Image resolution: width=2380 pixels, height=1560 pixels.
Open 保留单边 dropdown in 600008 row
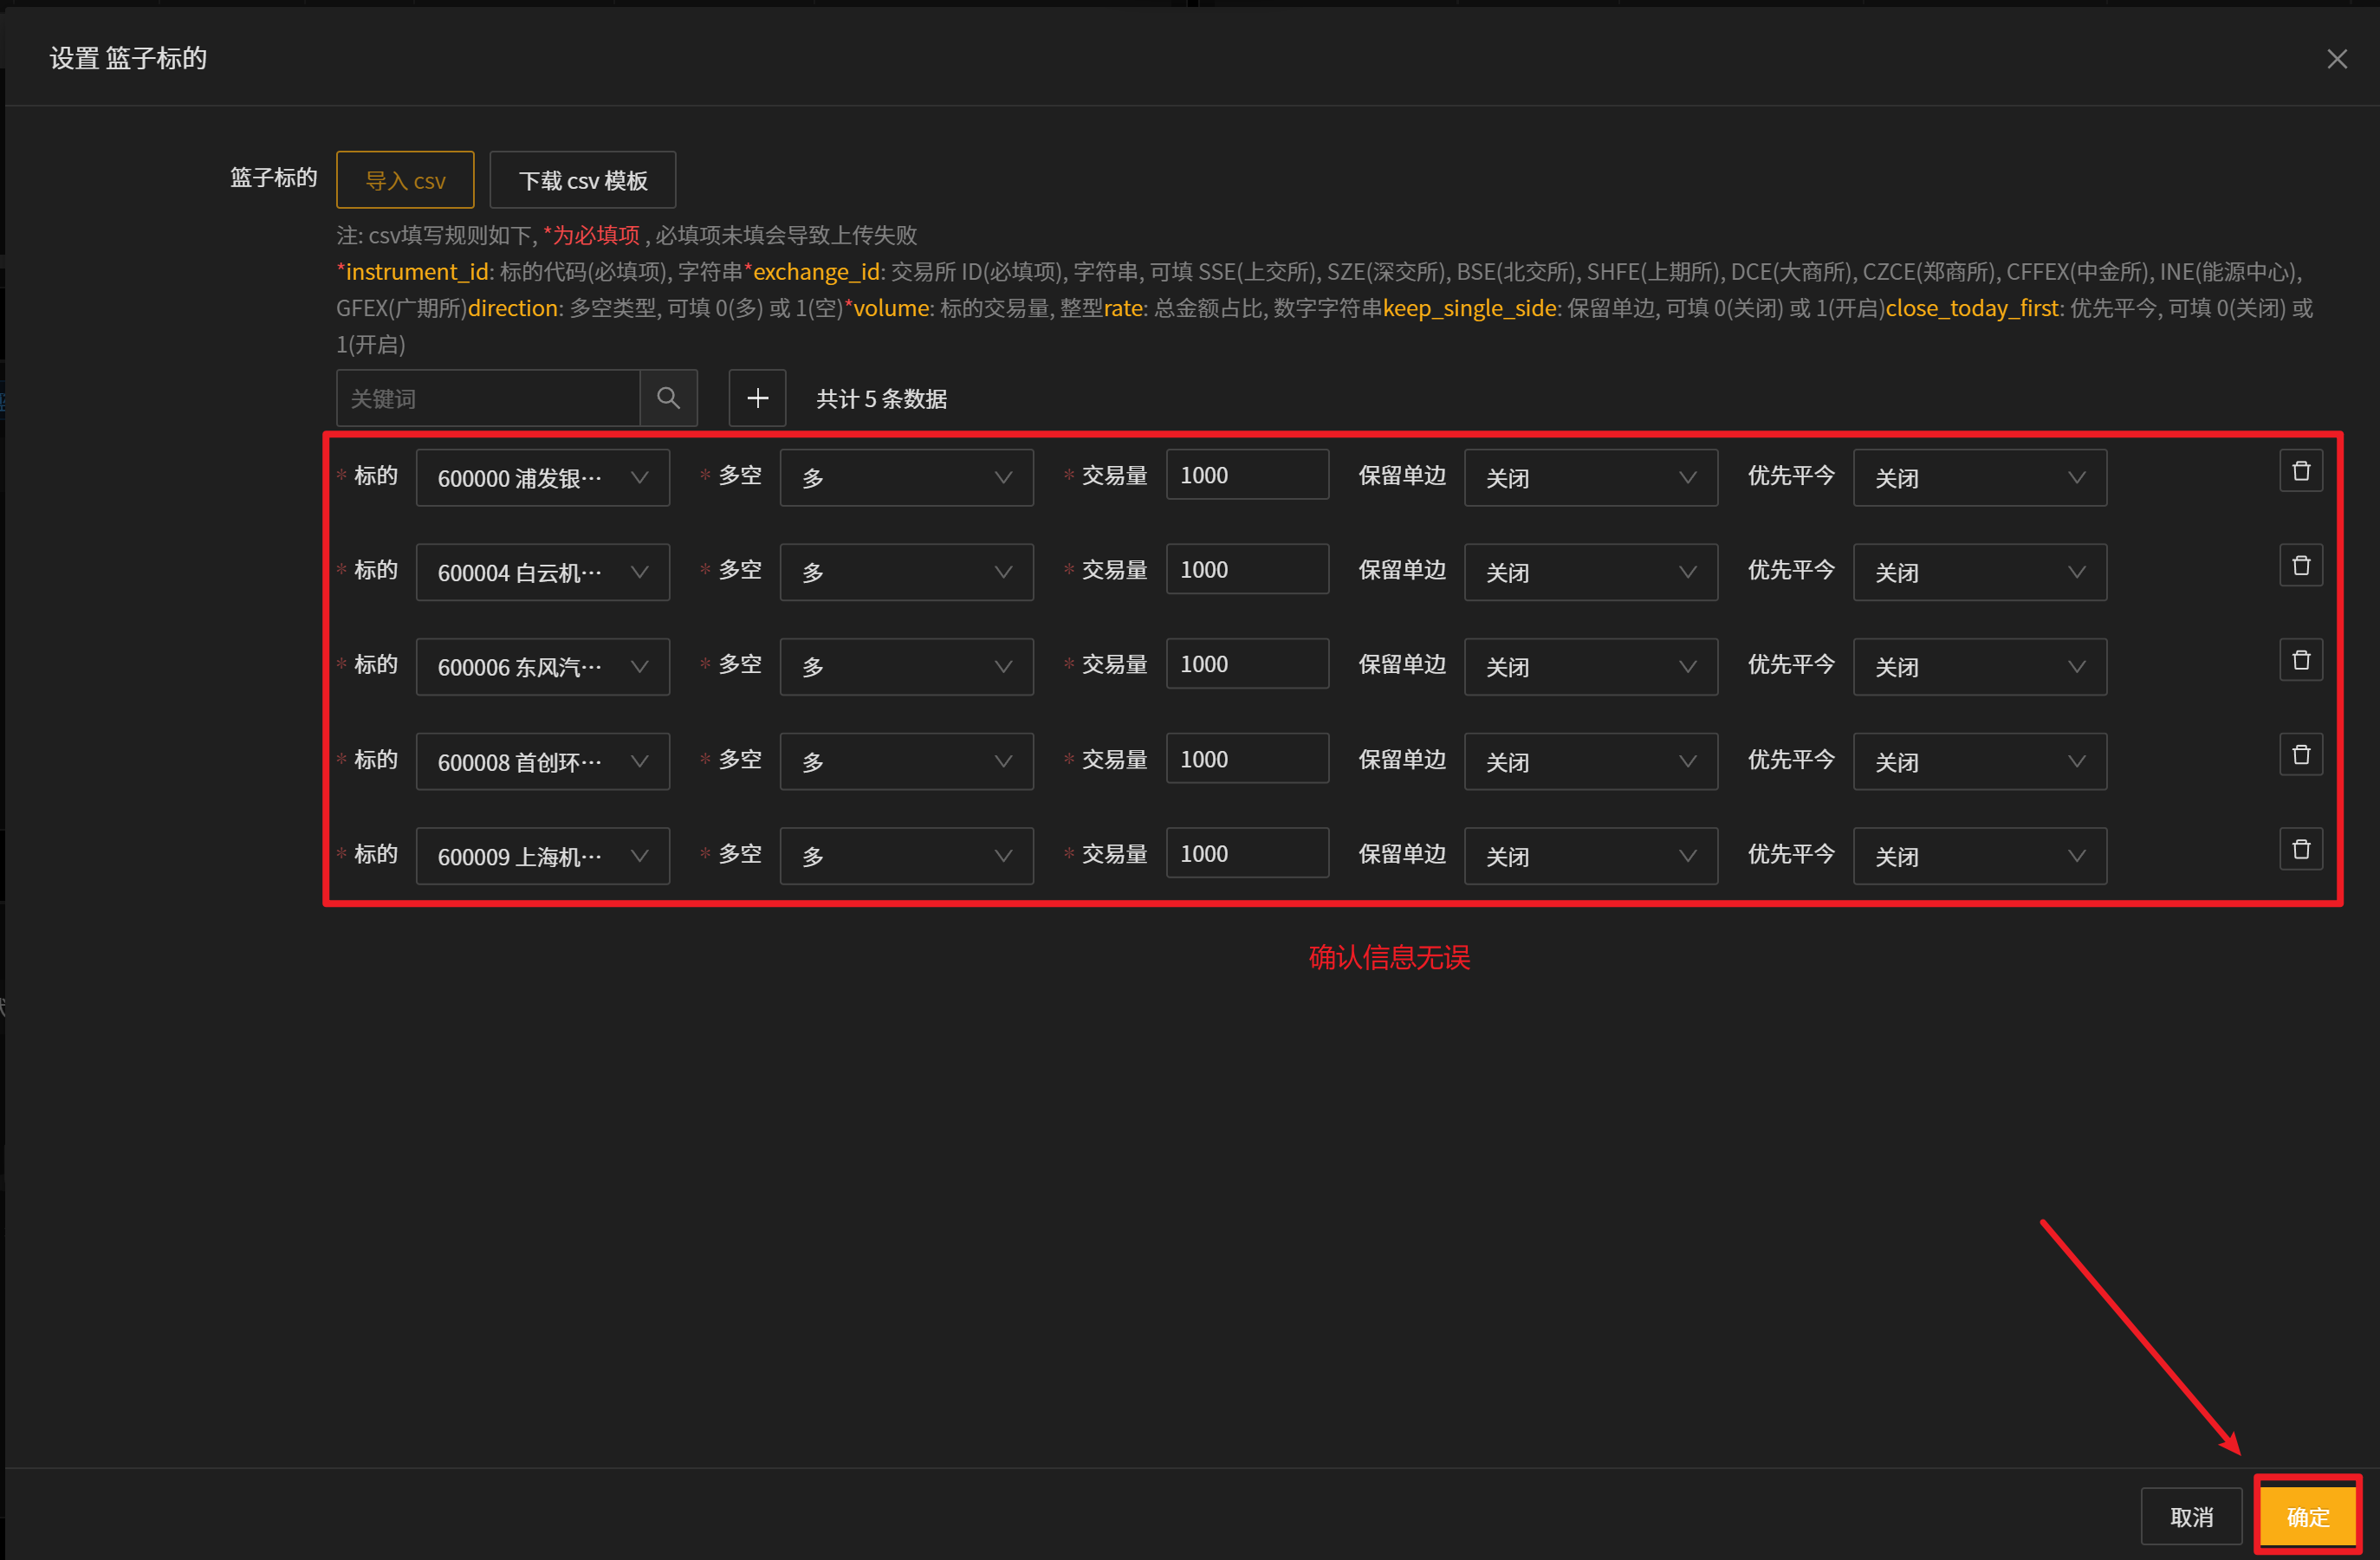click(x=1590, y=762)
